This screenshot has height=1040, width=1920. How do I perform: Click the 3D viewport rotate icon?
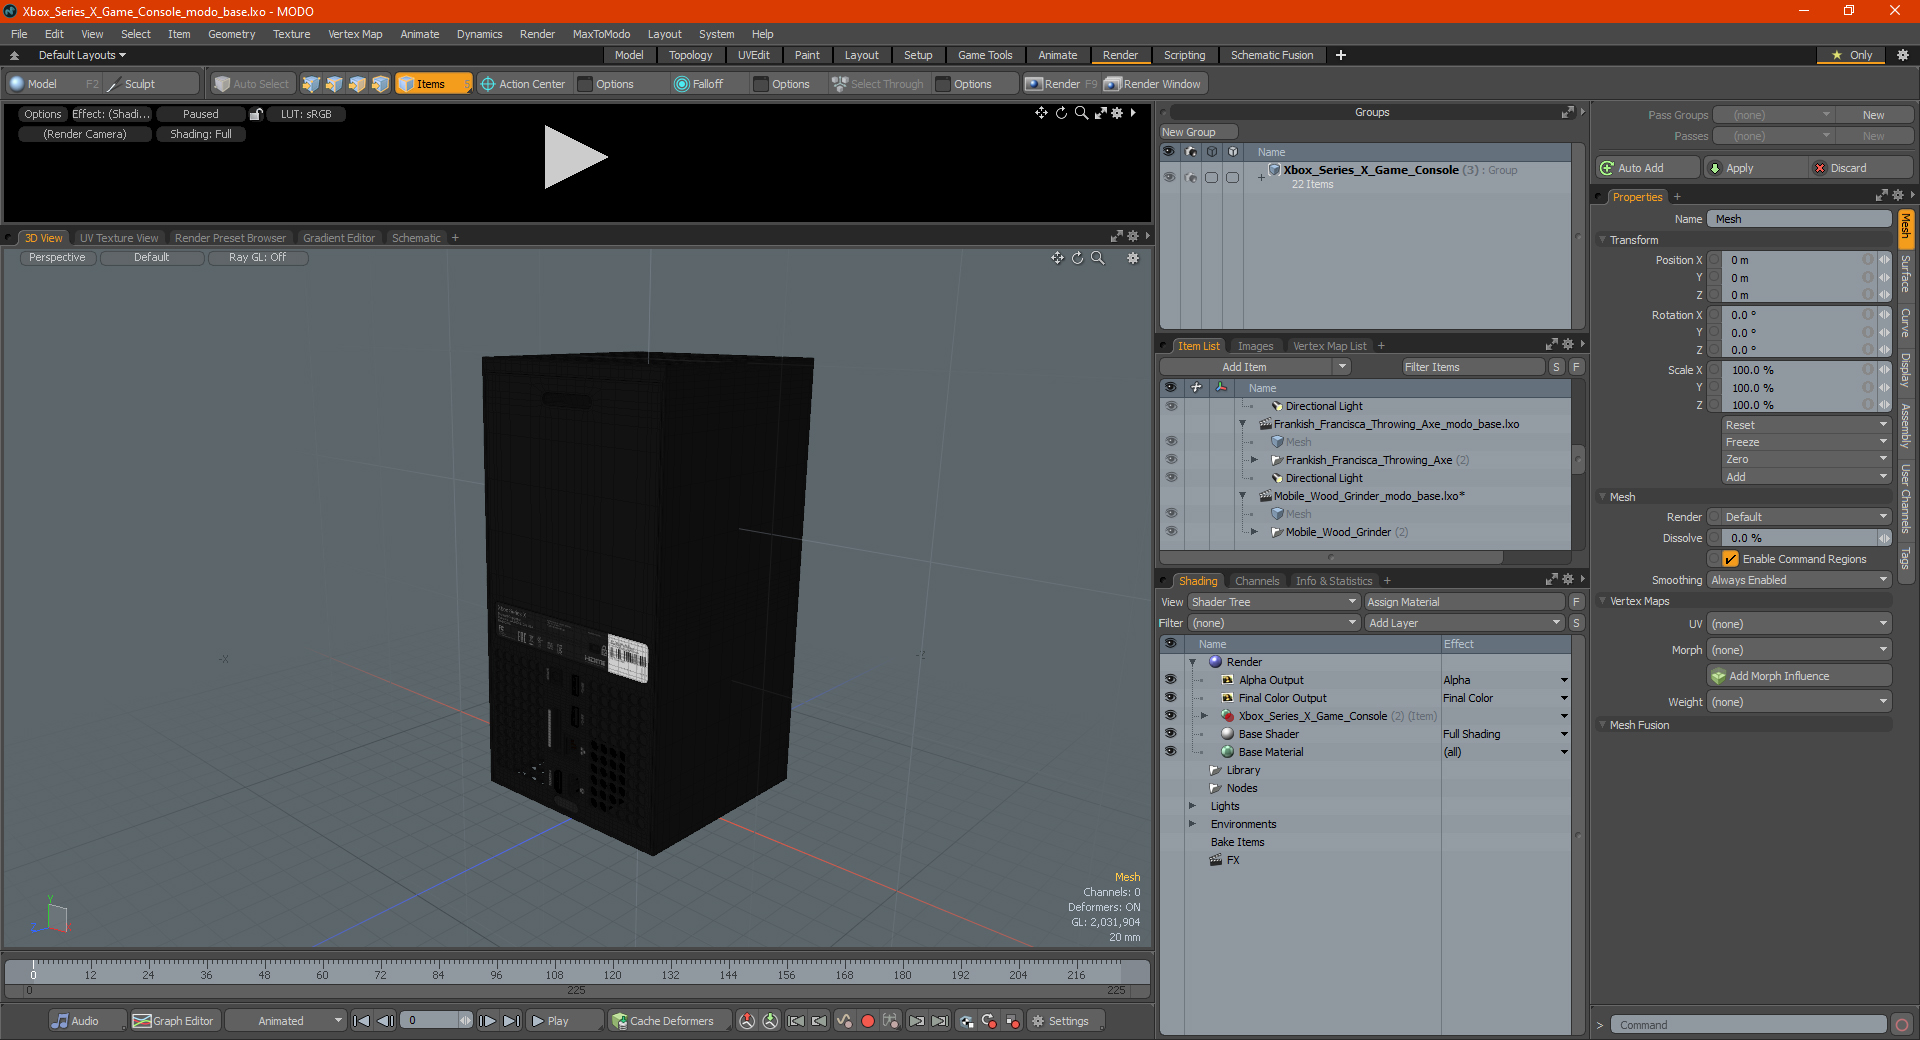[x=1077, y=258]
